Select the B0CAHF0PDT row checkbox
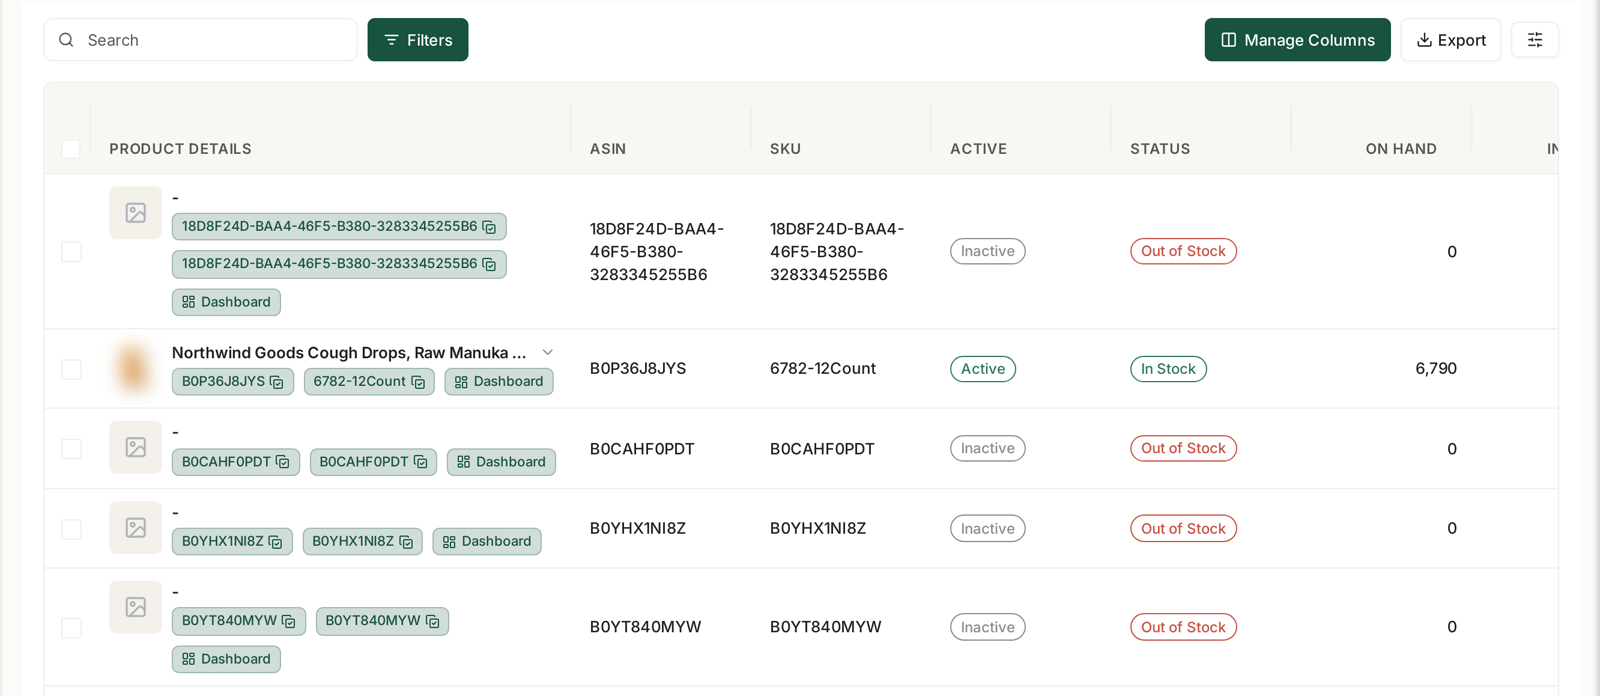Image resolution: width=1600 pixels, height=696 pixels. click(71, 449)
